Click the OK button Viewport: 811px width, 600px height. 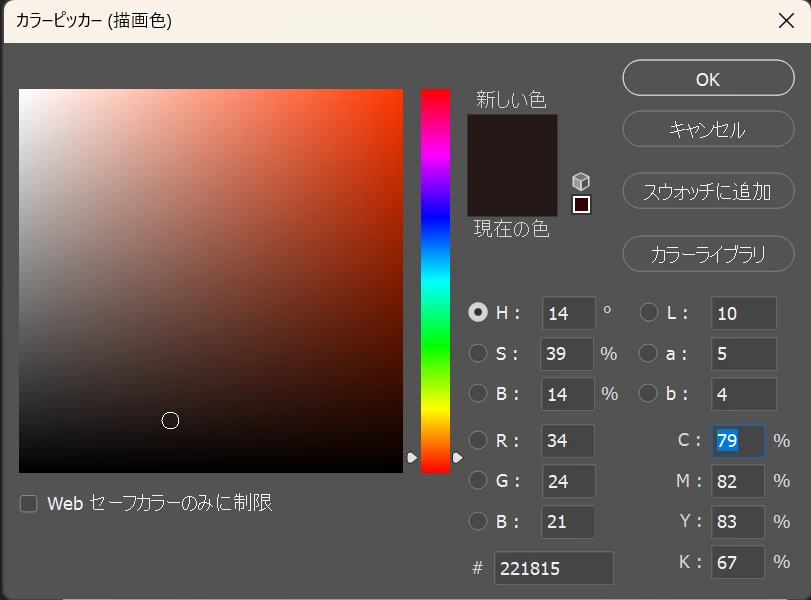coord(708,78)
